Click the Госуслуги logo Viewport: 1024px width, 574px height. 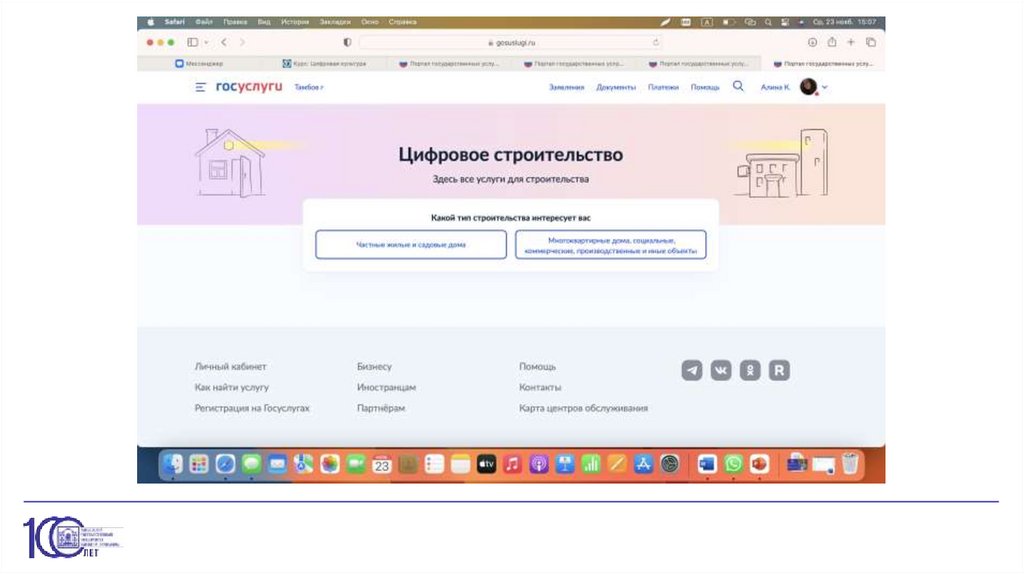249,86
